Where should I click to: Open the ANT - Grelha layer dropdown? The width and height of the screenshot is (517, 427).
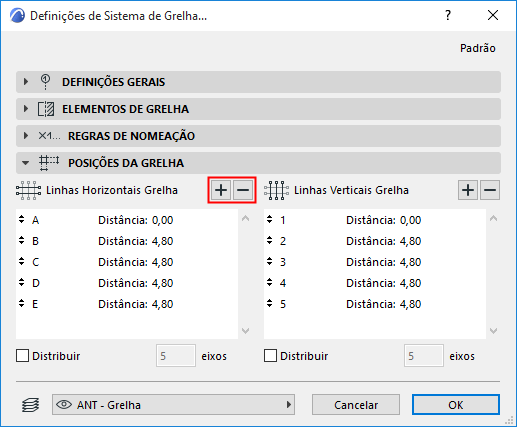173,405
